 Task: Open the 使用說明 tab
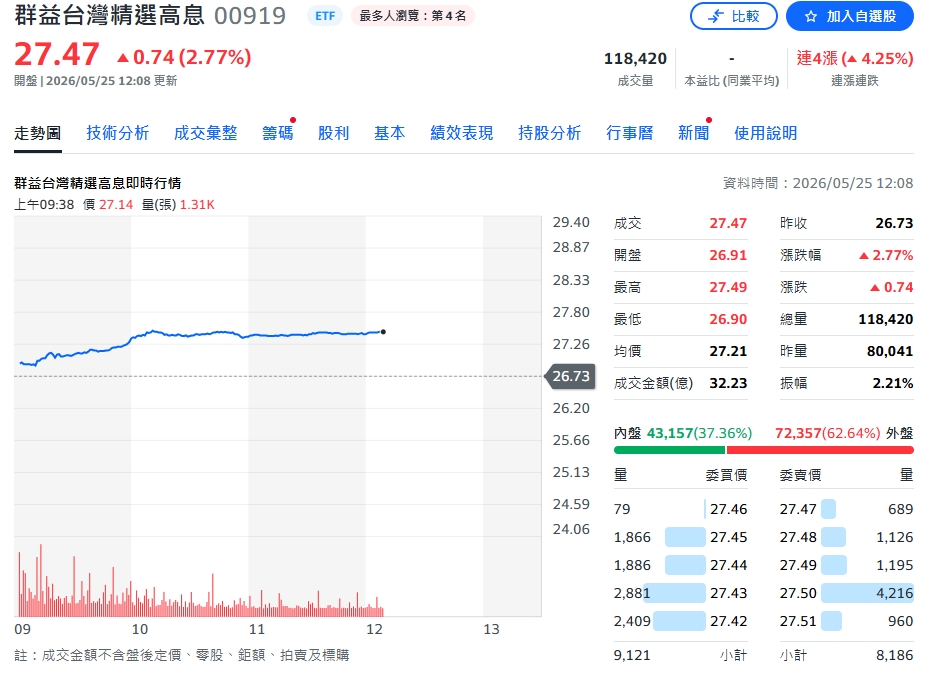[765, 133]
